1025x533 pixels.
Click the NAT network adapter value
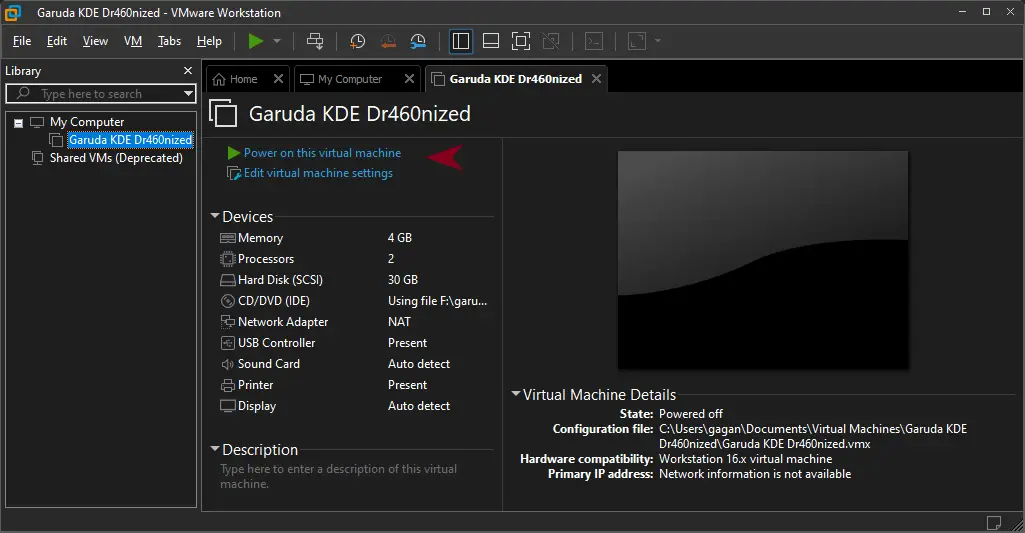[399, 322]
